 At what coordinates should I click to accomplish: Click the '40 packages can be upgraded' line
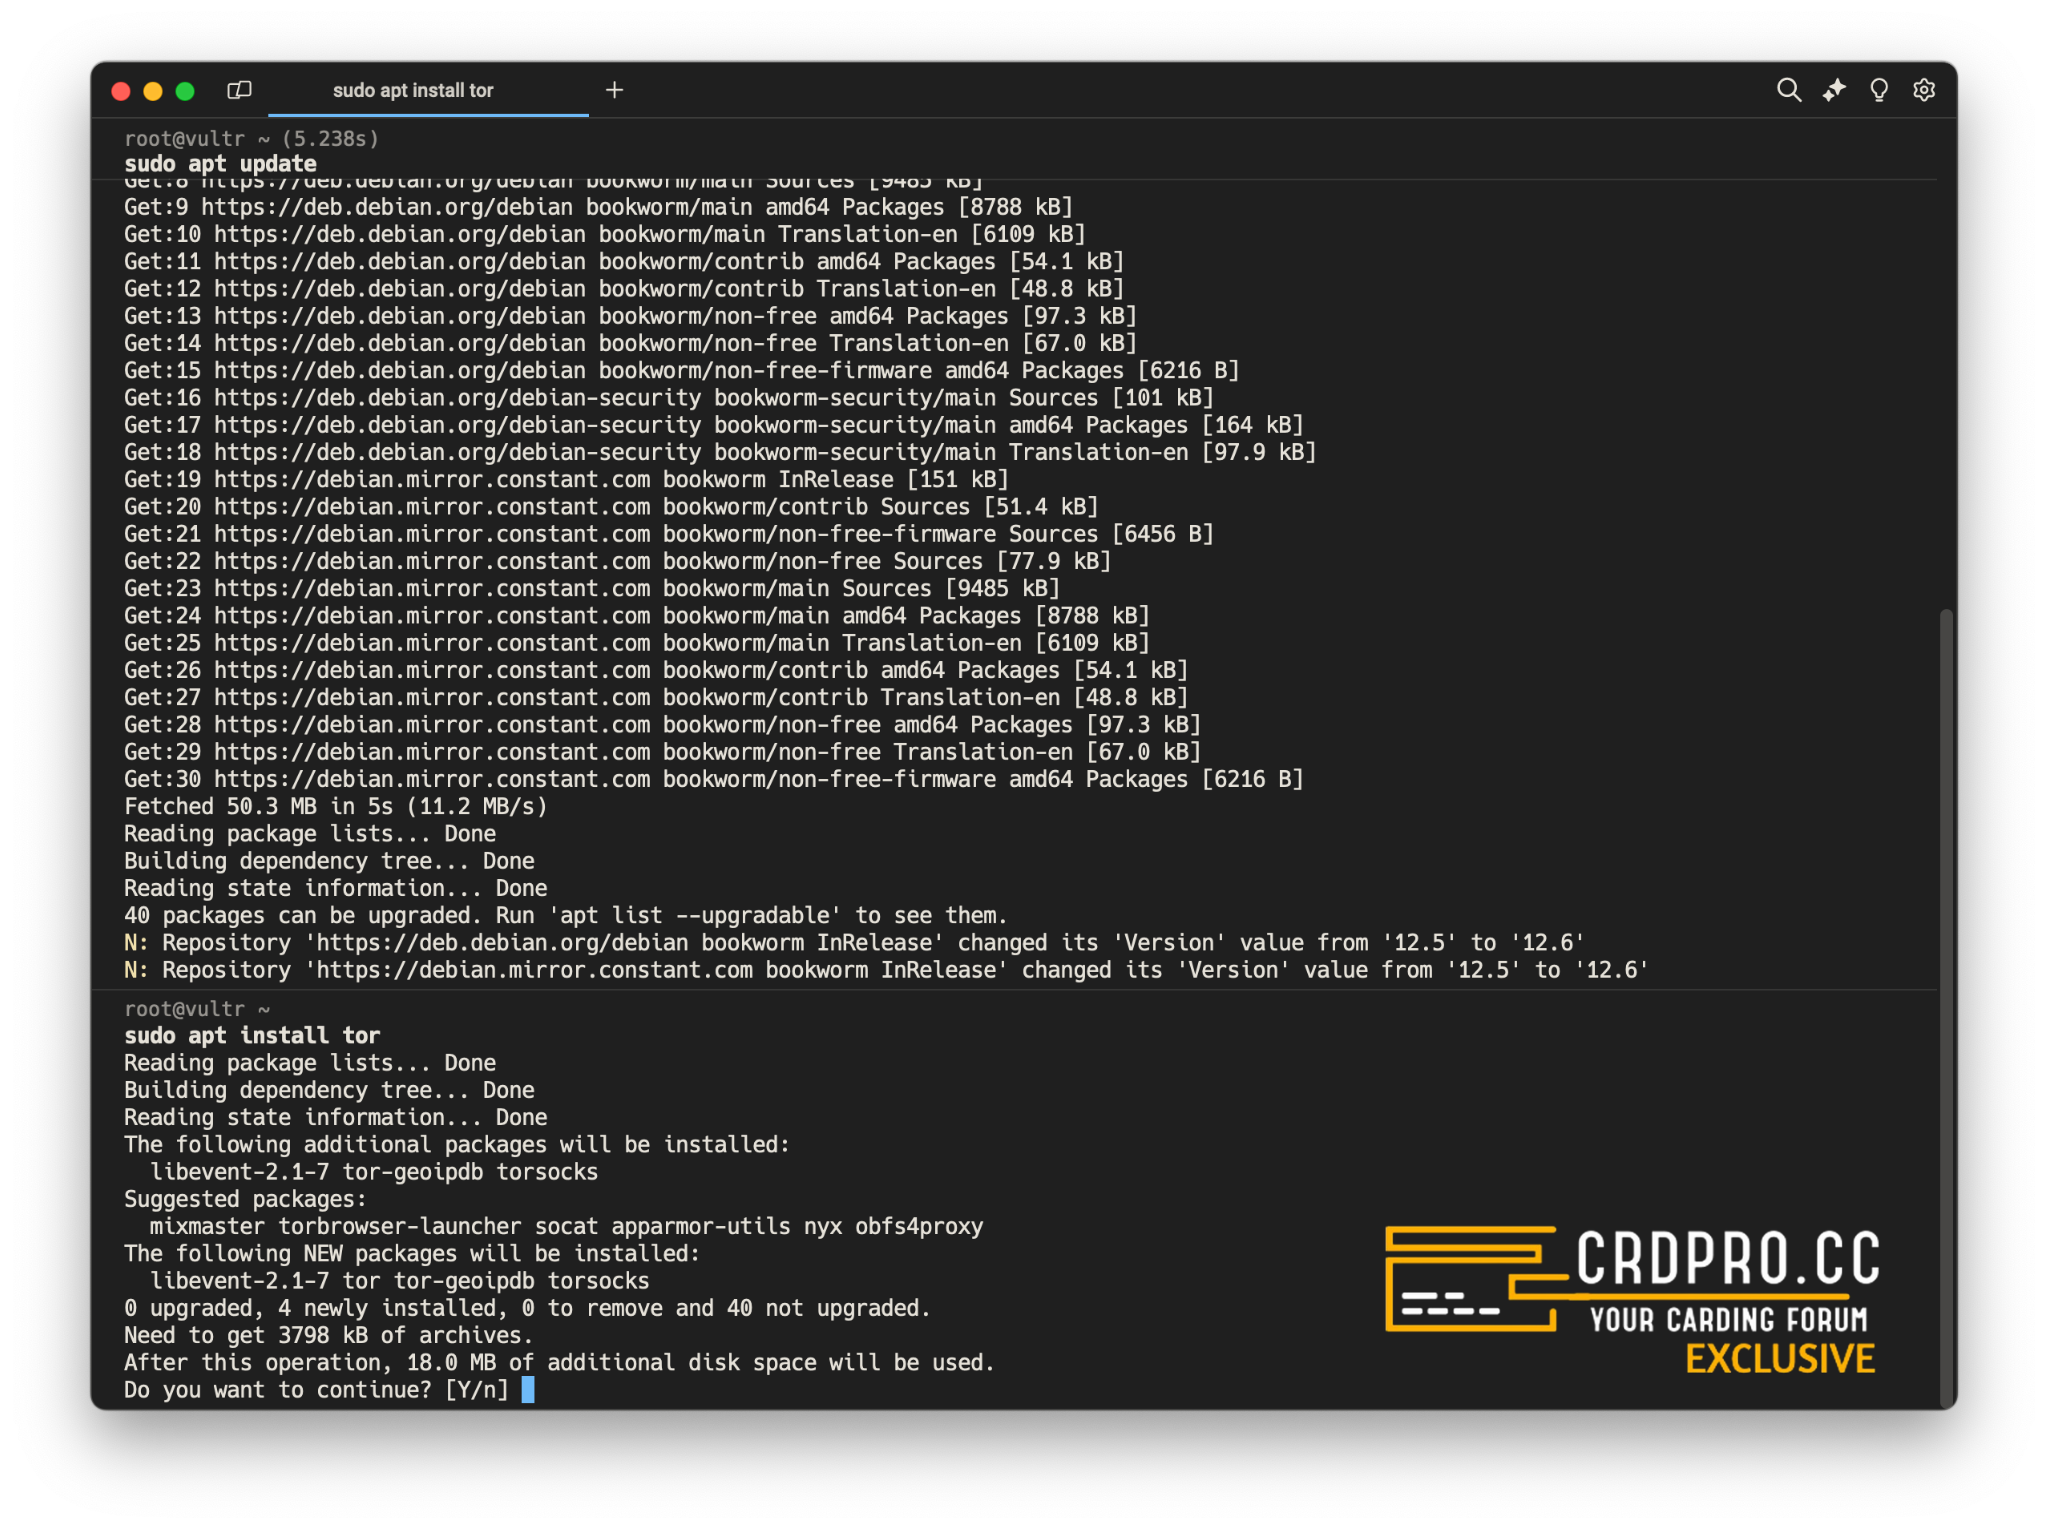pos(565,915)
